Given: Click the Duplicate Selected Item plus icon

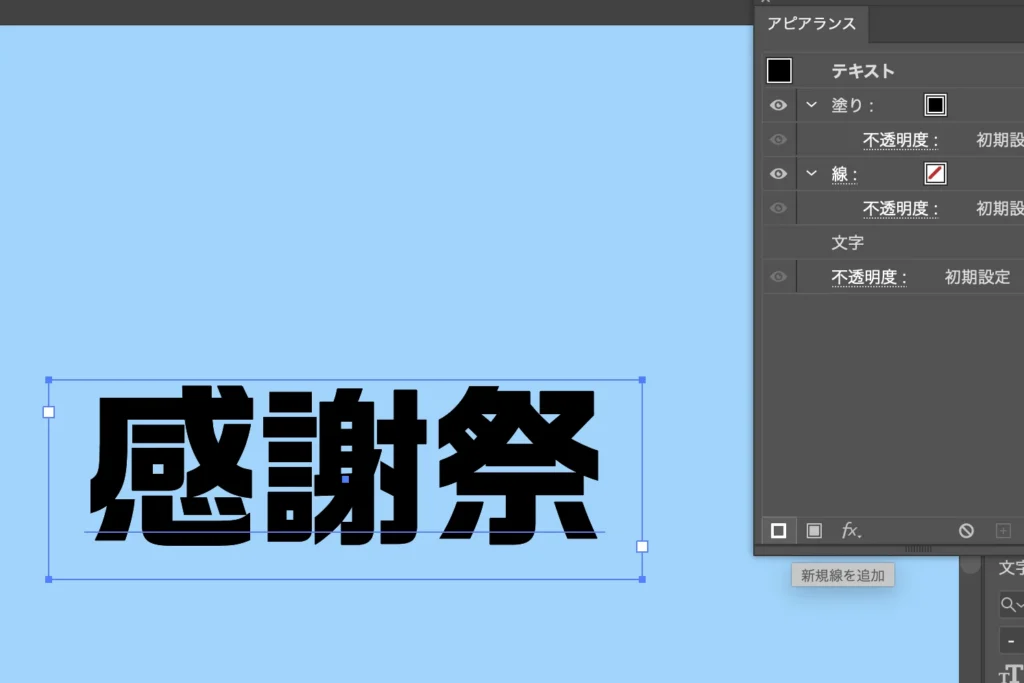Looking at the screenshot, I should point(1003,531).
